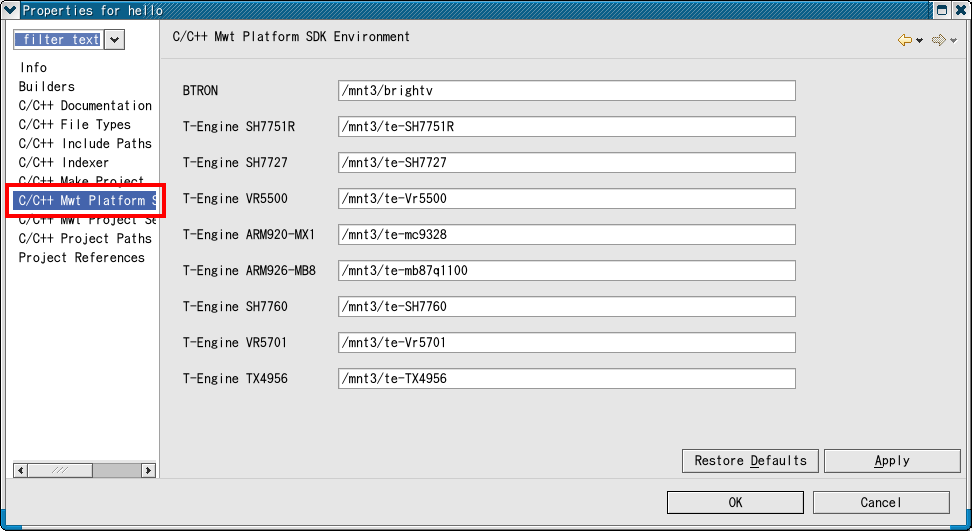Maximize the Properties for hello window
This screenshot has height=531, width=972.
(x=942, y=10)
